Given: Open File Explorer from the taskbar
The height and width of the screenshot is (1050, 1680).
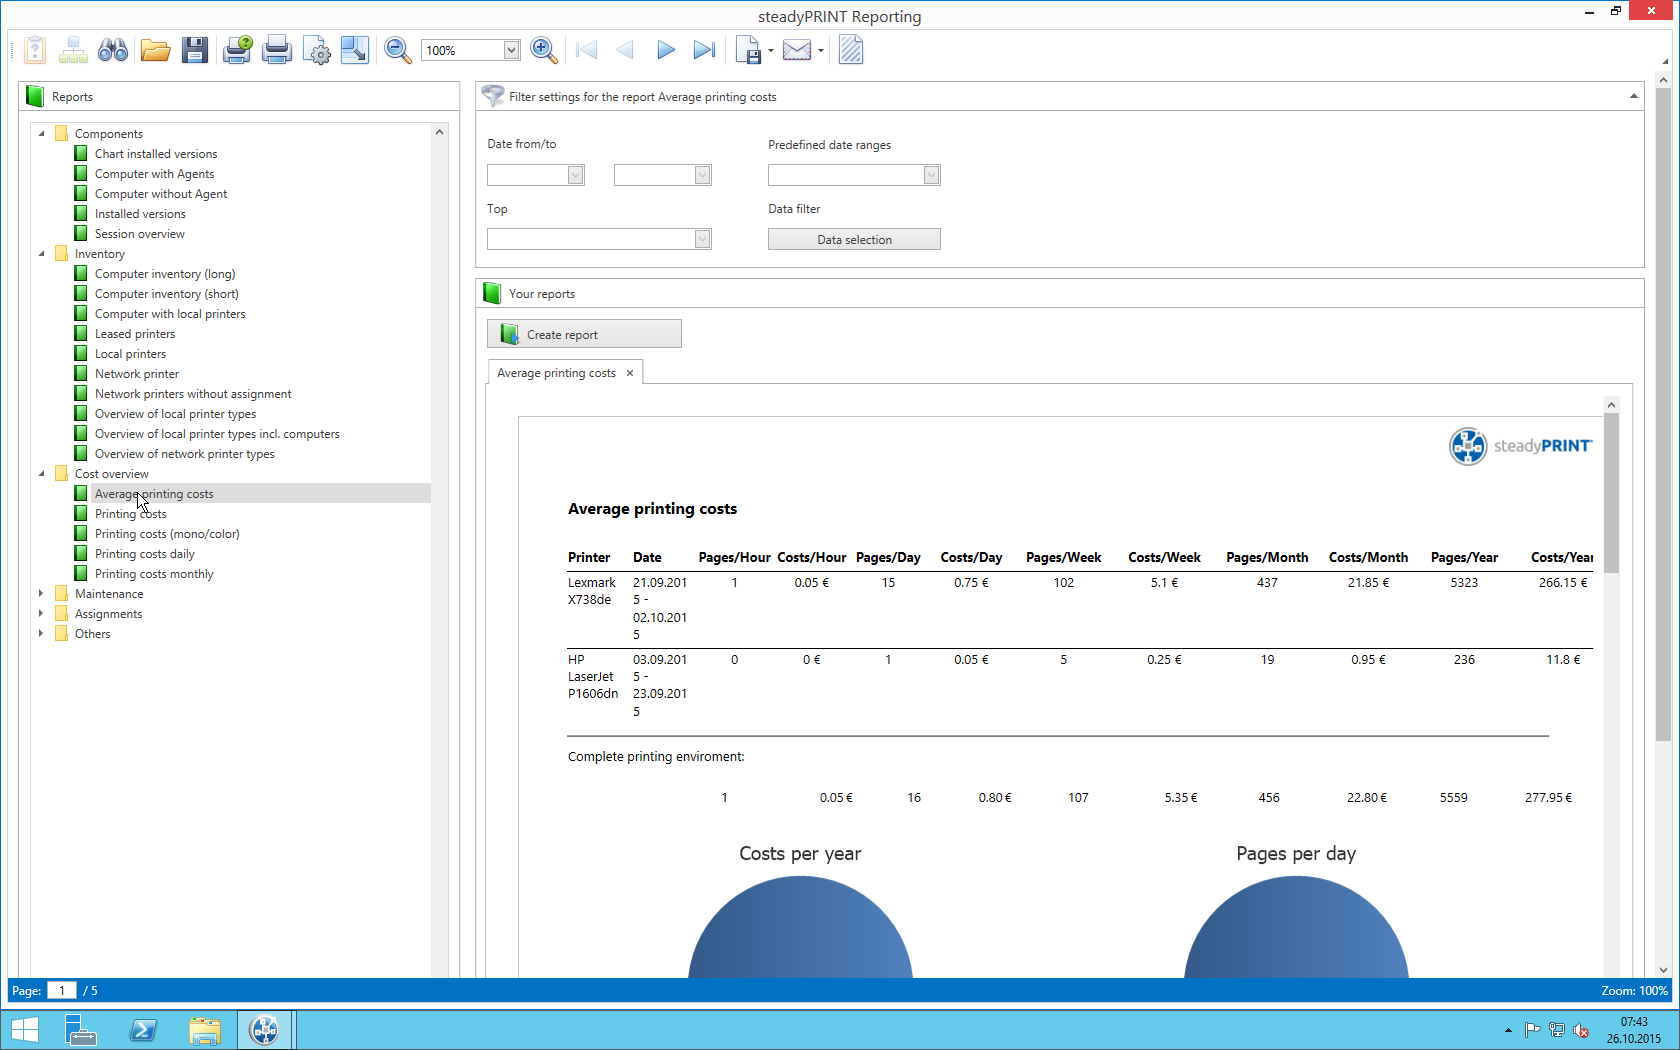Looking at the screenshot, I should pos(205,1030).
